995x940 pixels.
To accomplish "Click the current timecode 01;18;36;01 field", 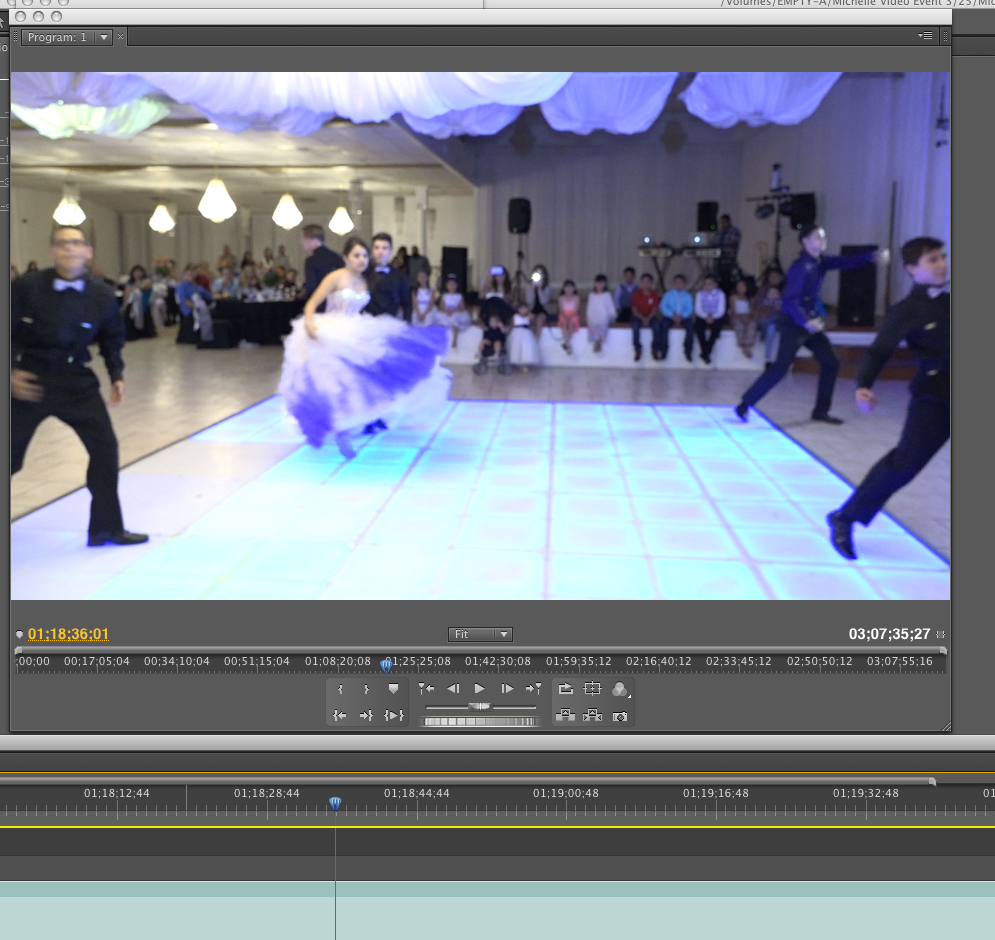I will coord(68,634).
